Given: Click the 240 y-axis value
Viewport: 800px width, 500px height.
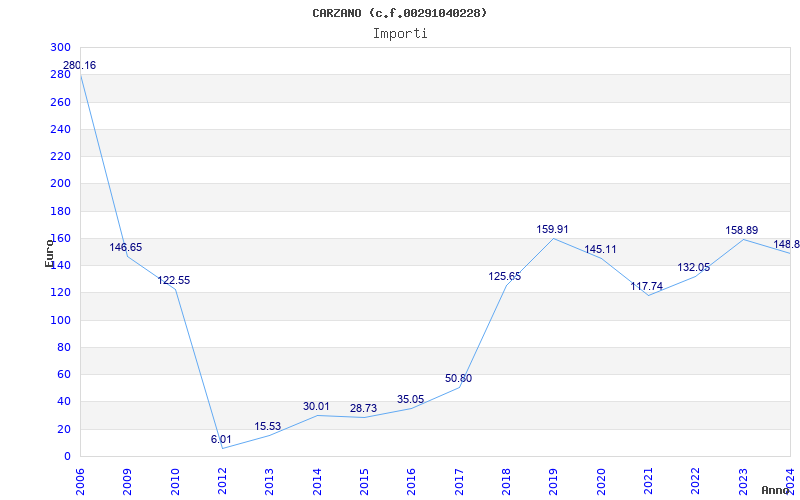Looking at the screenshot, I should point(60,130).
